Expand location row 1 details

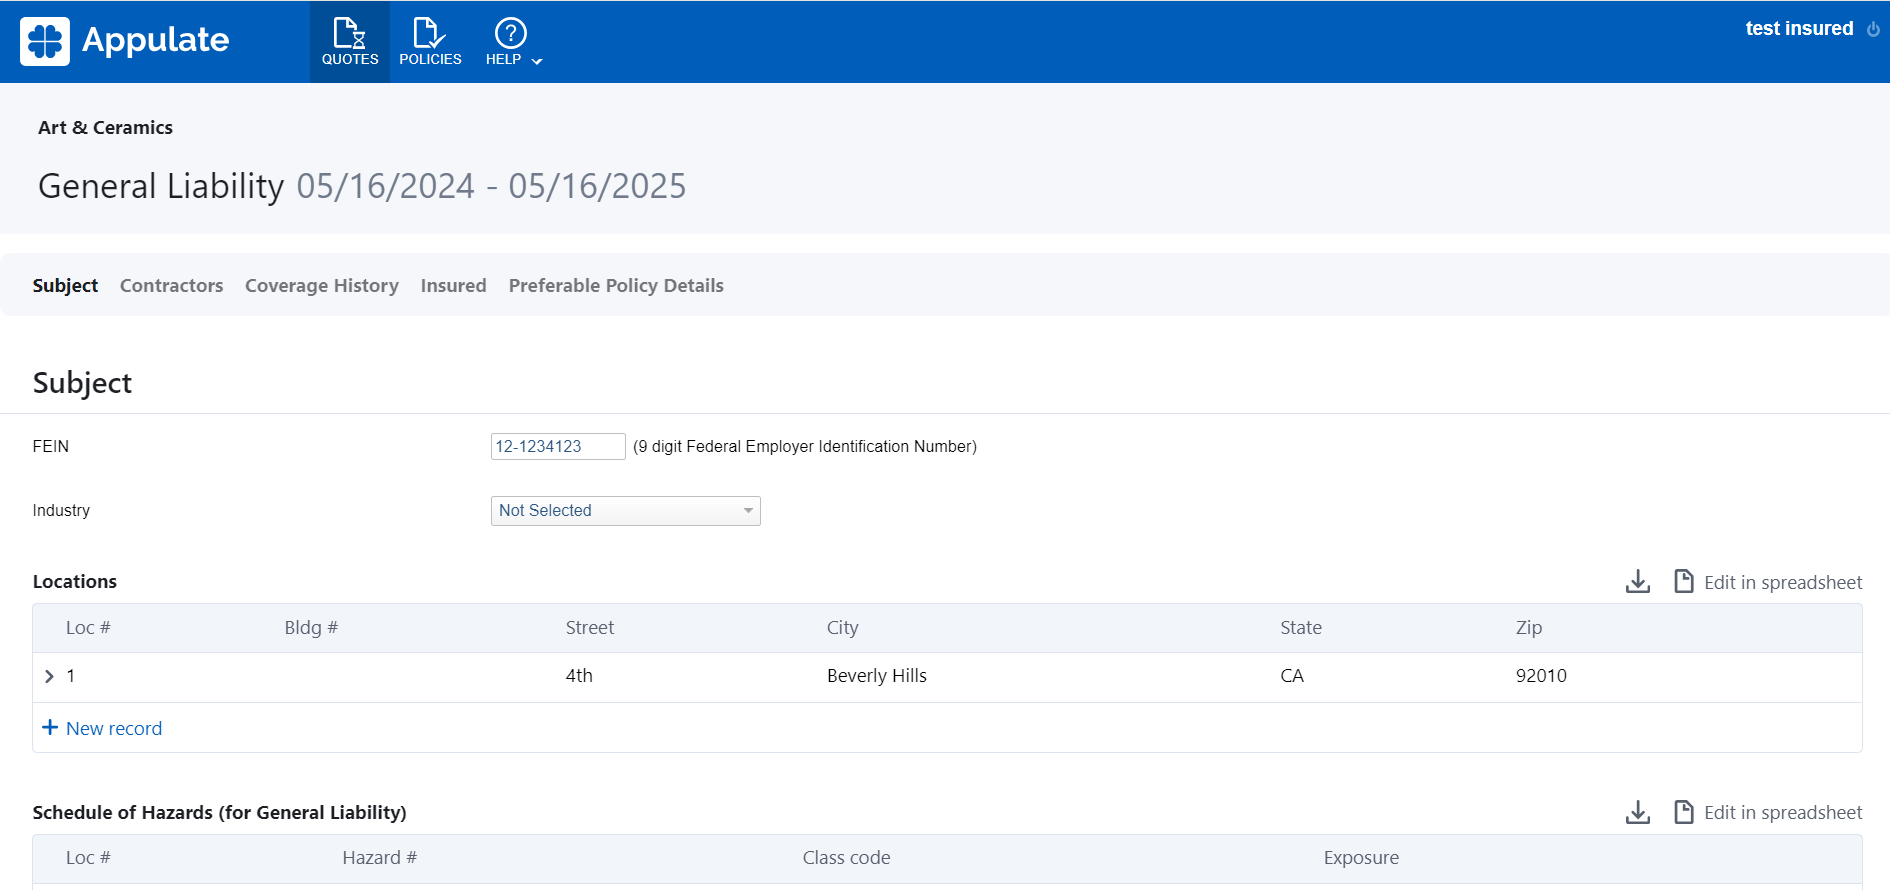point(49,677)
